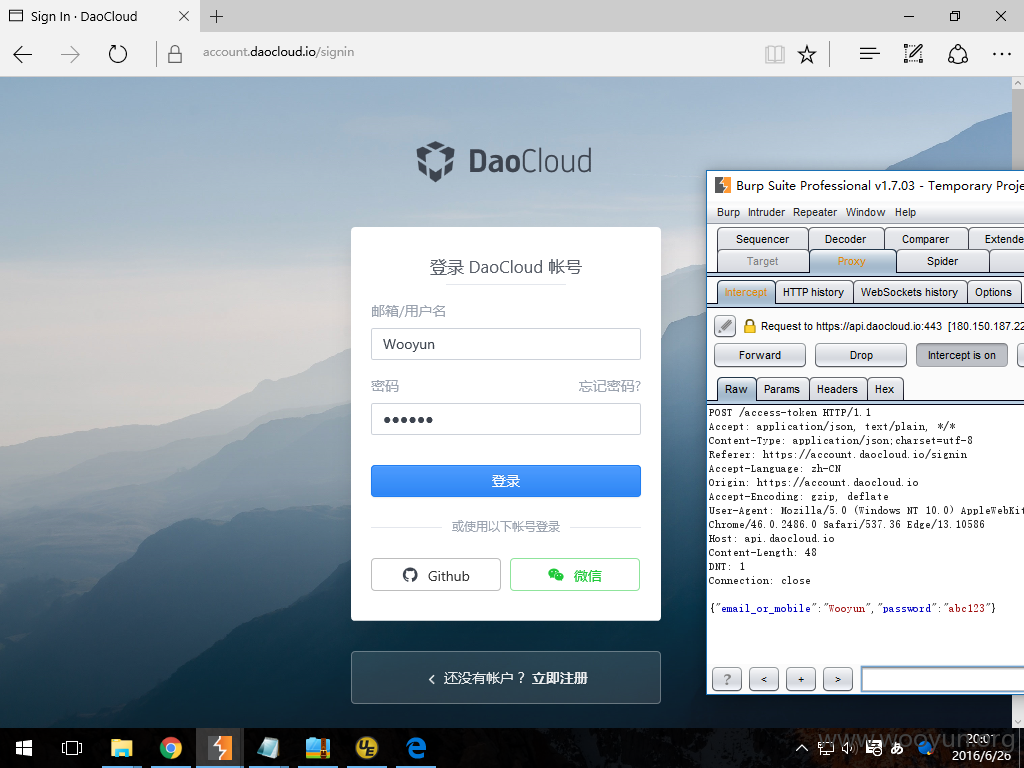Image resolution: width=1024 pixels, height=768 pixels.
Task: Click the 立即注册 register link
Action: [560, 679]
